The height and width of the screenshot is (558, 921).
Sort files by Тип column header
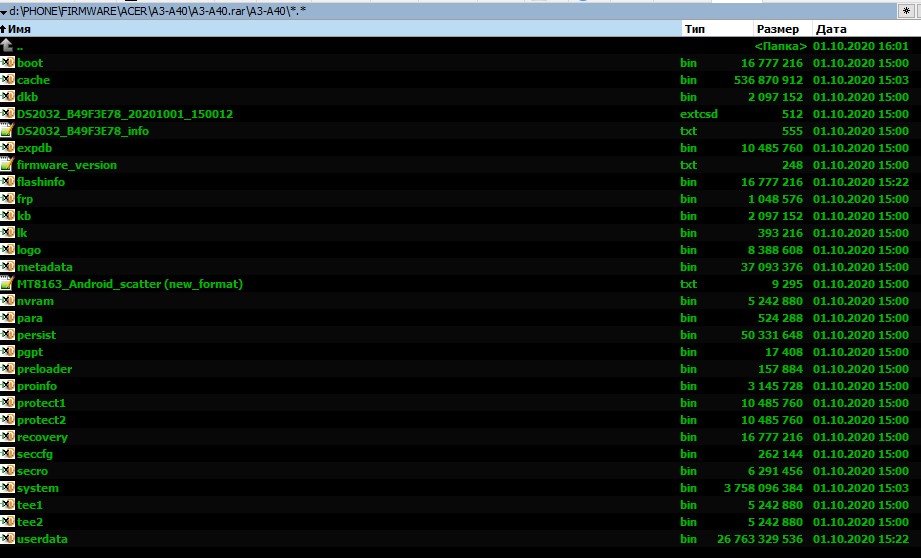(x=695, y=29)
